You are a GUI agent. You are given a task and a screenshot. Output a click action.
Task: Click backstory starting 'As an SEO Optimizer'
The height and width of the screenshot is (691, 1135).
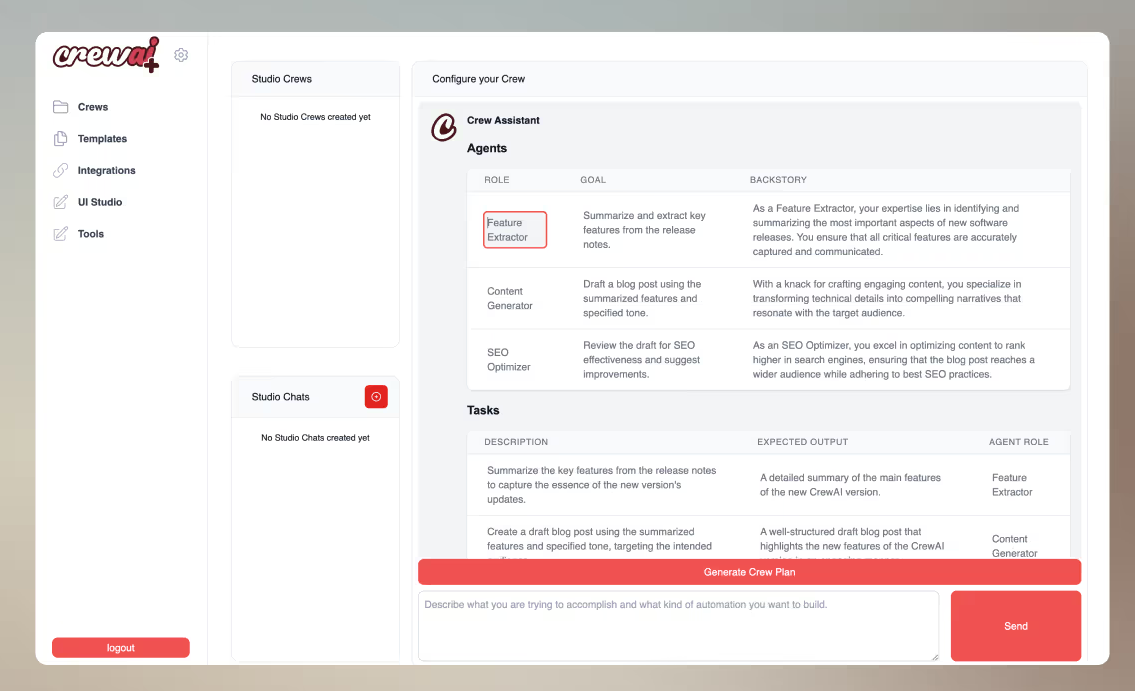pyautogui.click(x=893, y=360)
